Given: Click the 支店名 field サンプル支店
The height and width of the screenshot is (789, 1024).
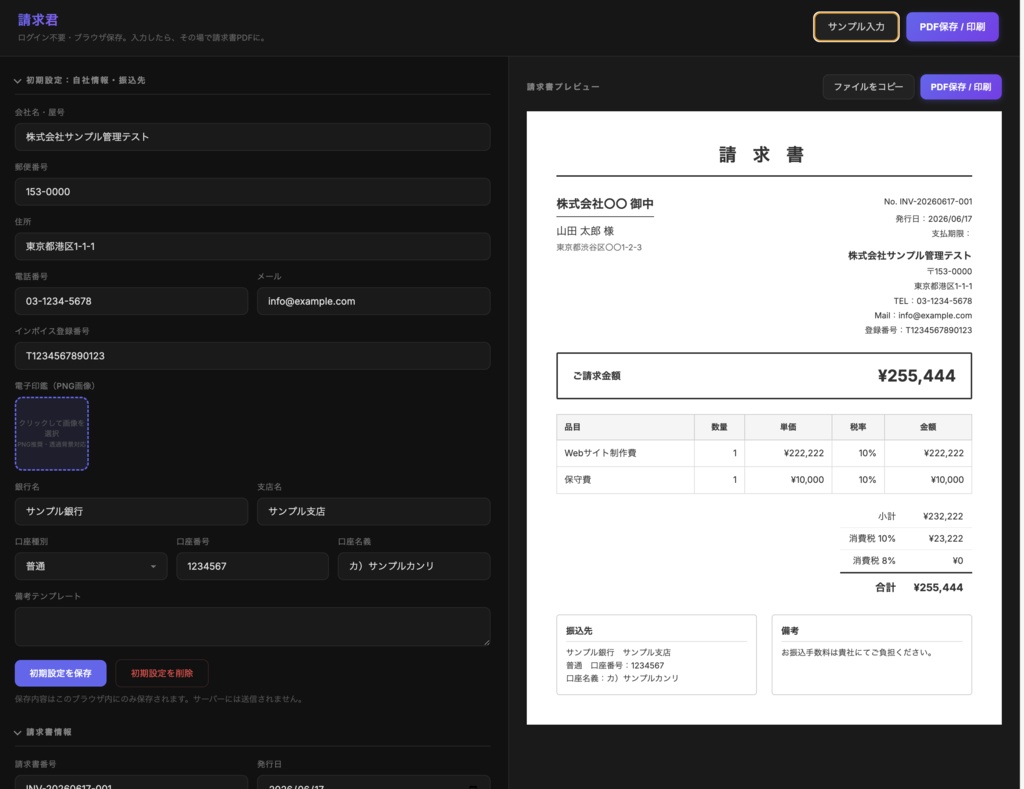Looking at the screenshot, I should click(374, 511).
